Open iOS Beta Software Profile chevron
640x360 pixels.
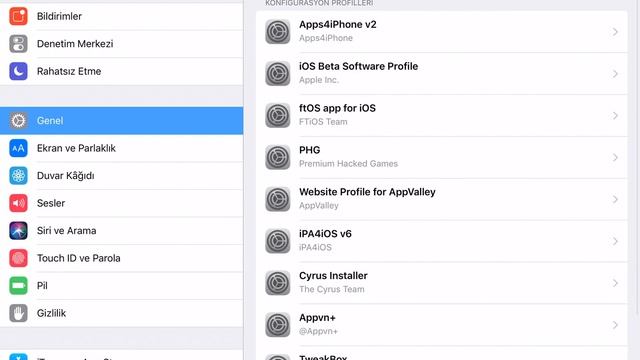(x=615, y=74)
